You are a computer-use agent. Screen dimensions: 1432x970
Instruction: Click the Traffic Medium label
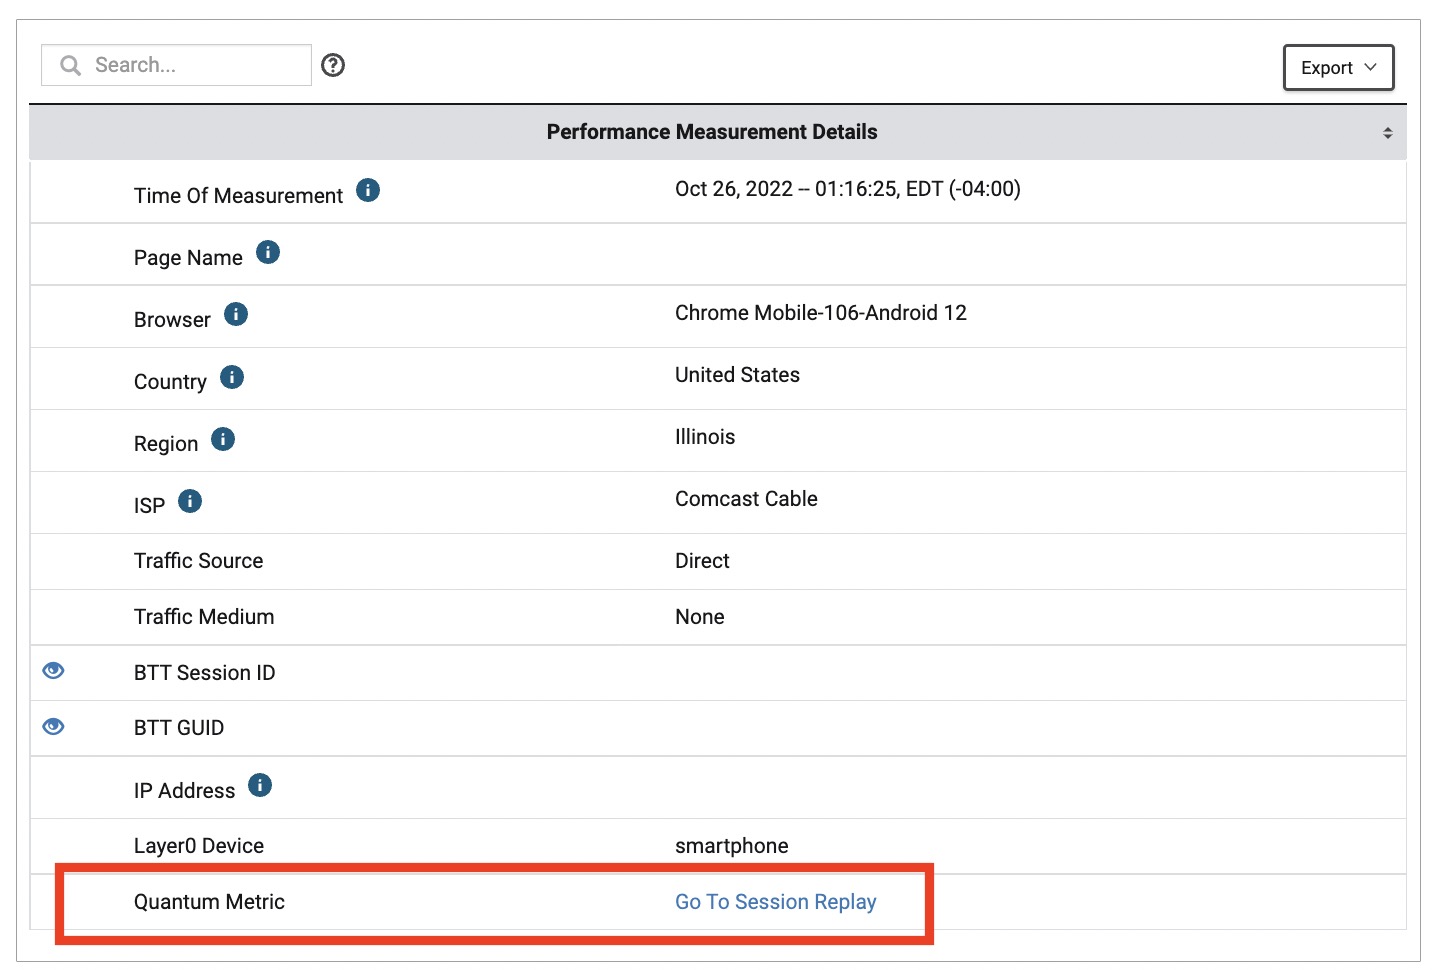point(204,617)
